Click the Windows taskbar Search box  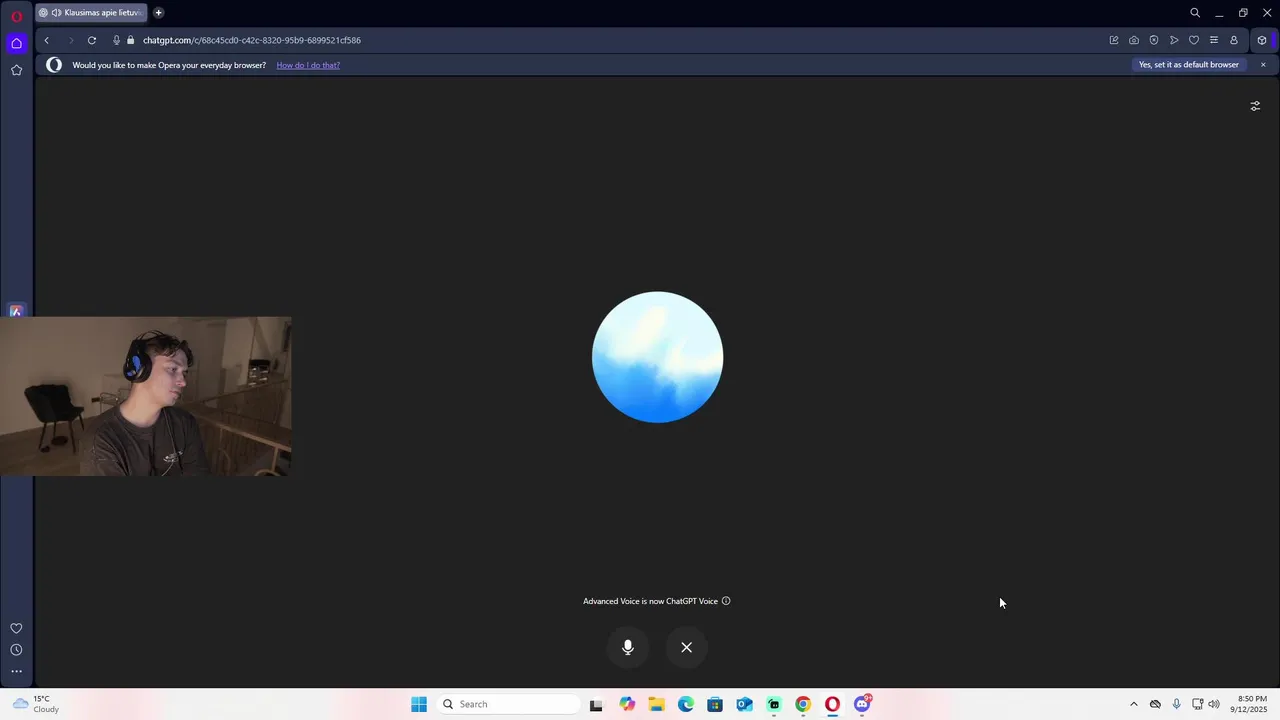tap(508, 704)
